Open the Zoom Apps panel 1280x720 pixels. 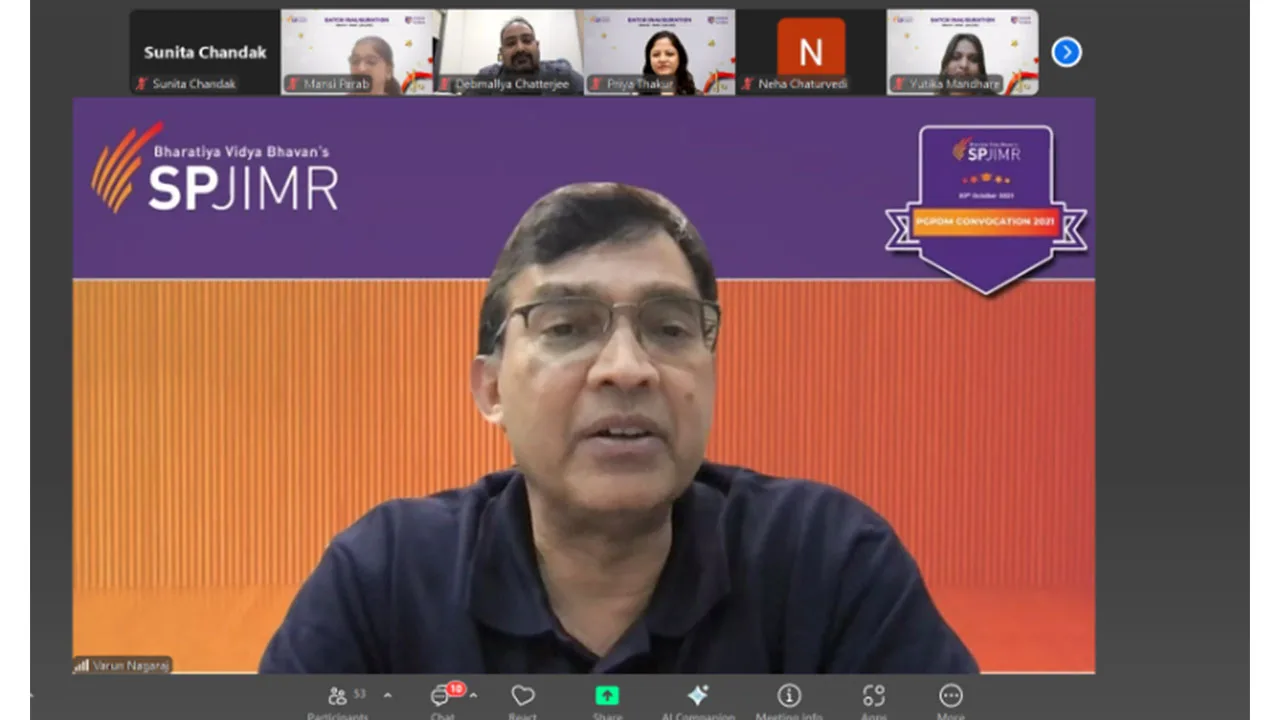(872, 694)
